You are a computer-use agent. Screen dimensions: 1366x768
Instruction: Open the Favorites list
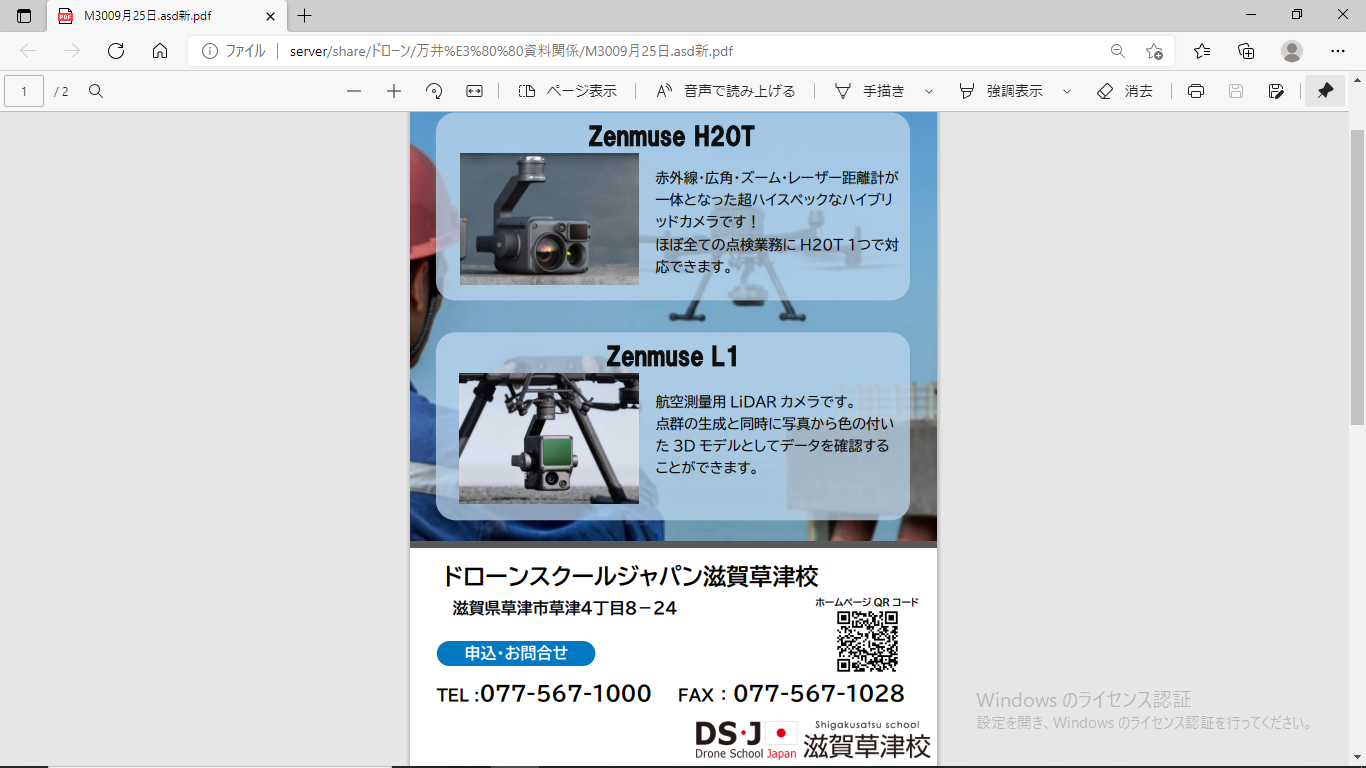(x=1202, y=51)
